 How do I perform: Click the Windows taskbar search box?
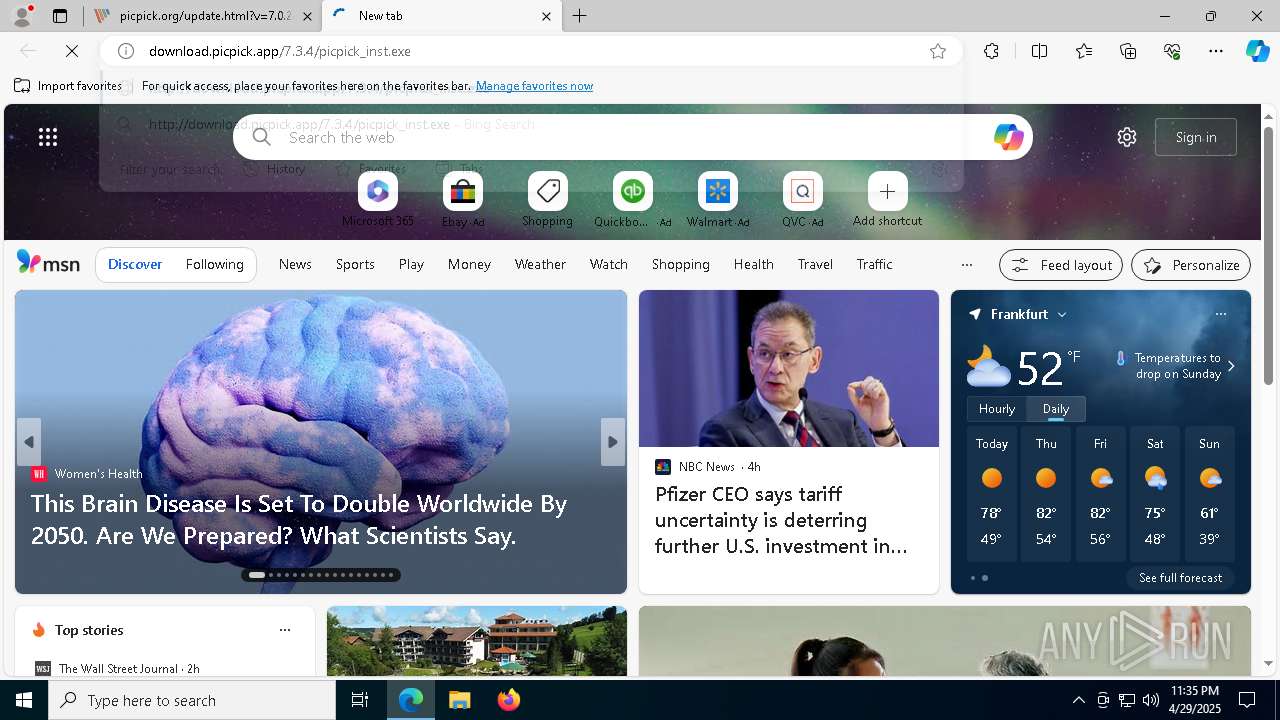[x=192, y=700]
